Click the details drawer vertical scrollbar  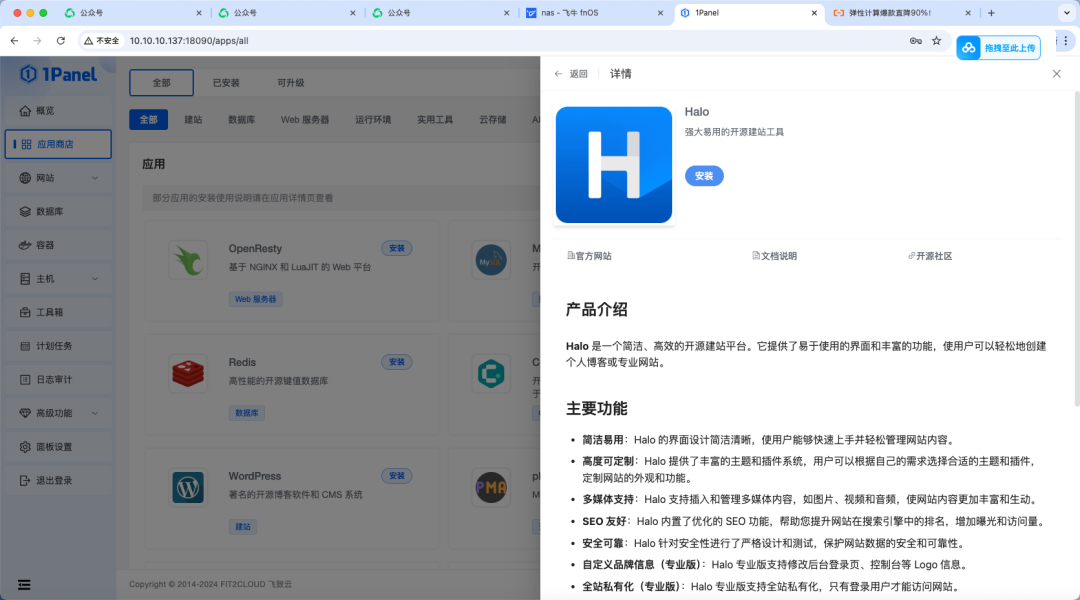[1077, 248]
